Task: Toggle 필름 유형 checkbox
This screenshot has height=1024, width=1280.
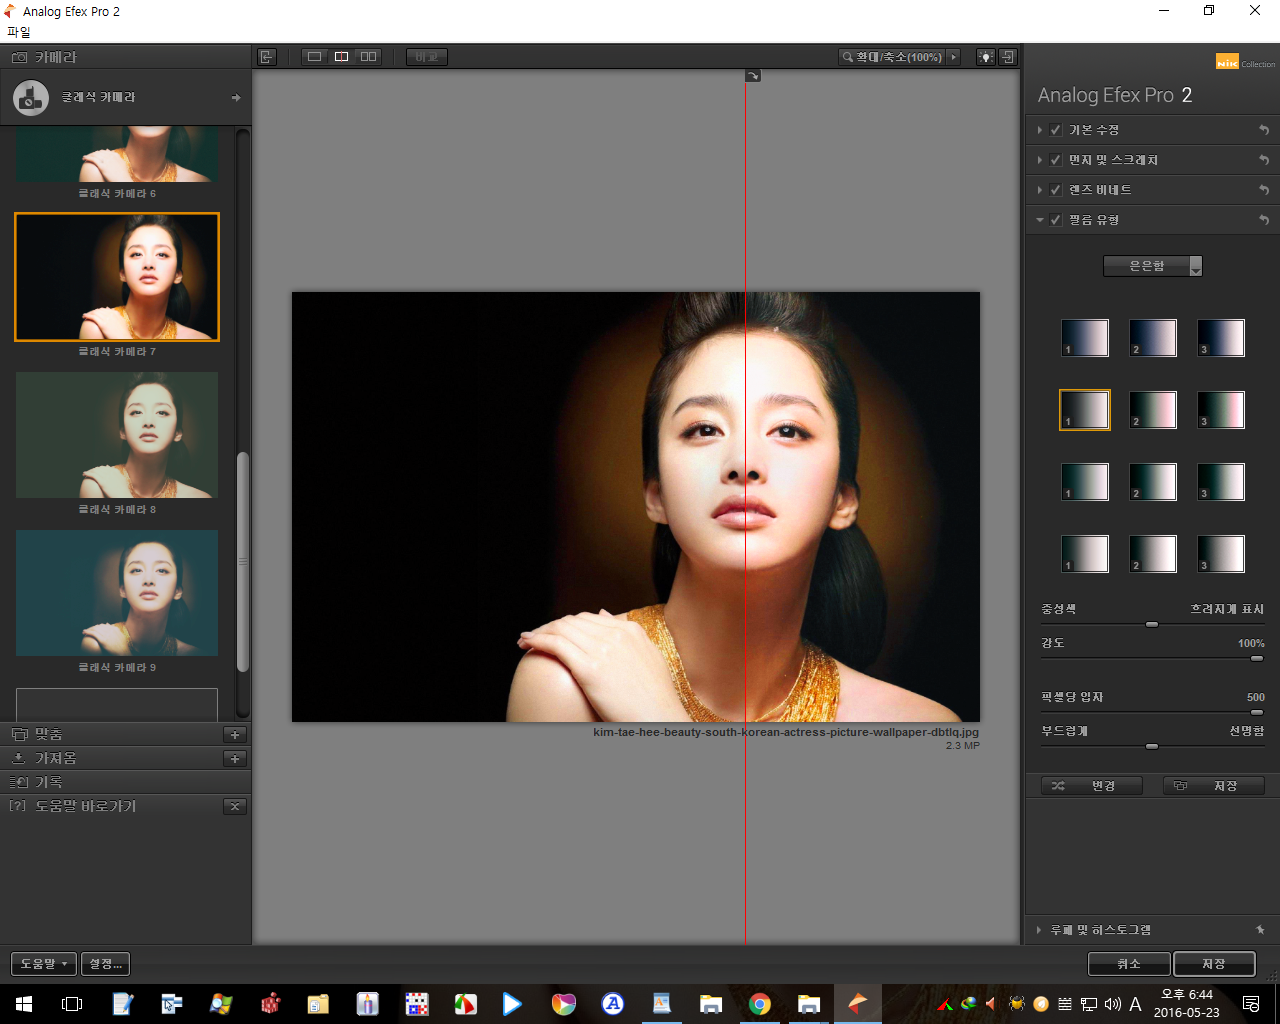Action: tap(1055, 220)
